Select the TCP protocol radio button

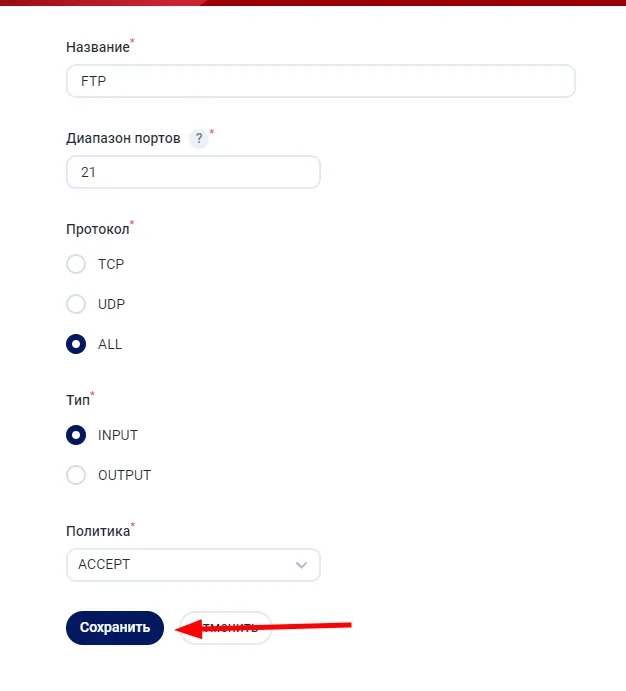tap(76, 264)
